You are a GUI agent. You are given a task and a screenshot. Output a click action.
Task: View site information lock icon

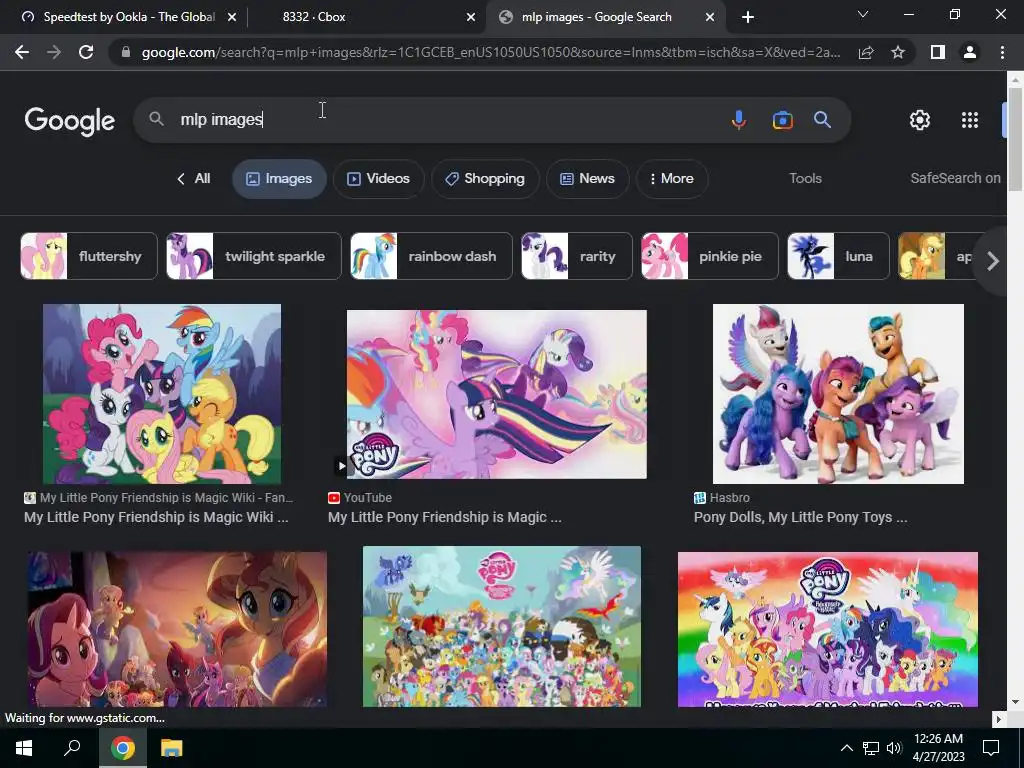(126, 52)
